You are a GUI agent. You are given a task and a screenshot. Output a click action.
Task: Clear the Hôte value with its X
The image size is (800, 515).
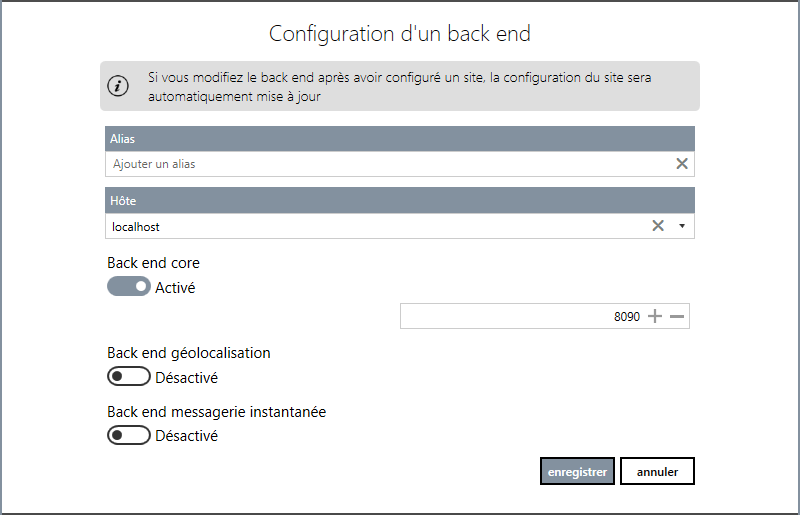658,226
